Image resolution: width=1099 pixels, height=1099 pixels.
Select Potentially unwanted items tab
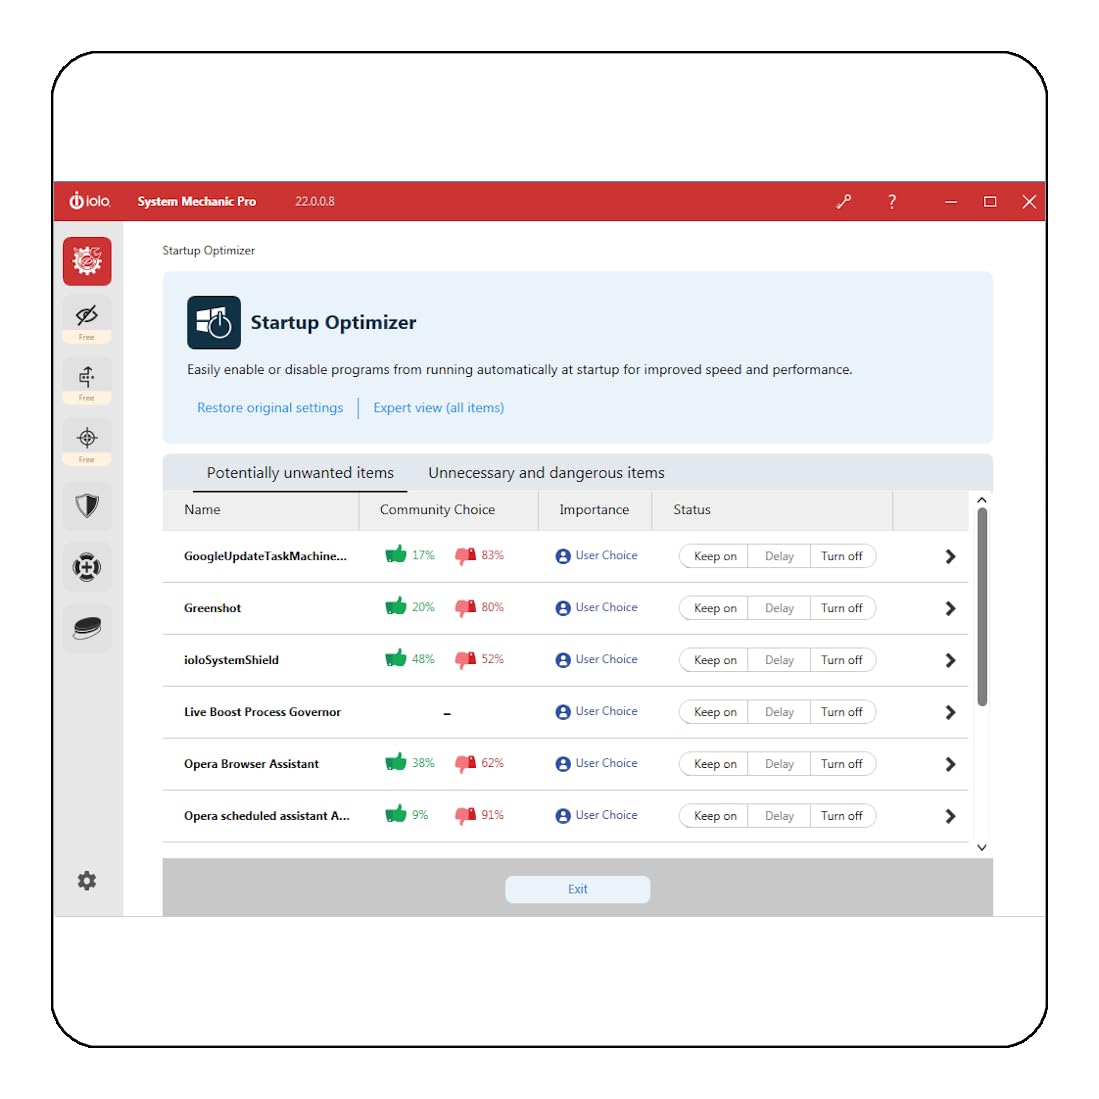click(x=300, y=473)
